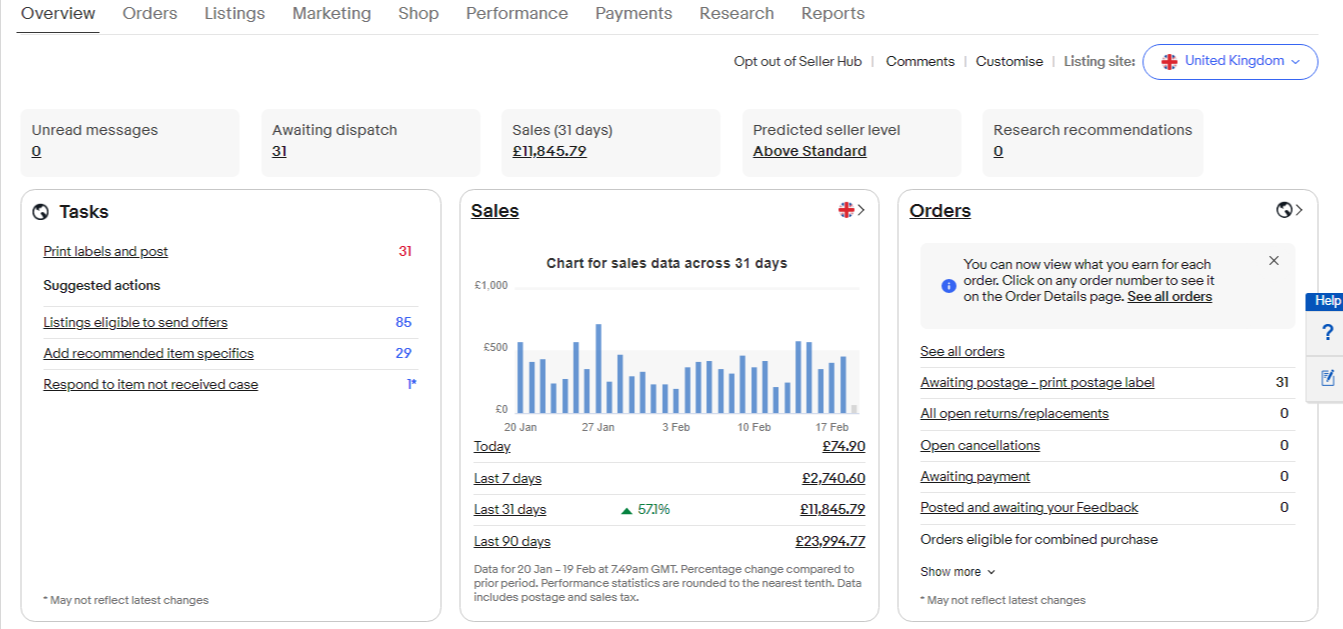Click the blue info icon in Orders notice

(948, 286)
